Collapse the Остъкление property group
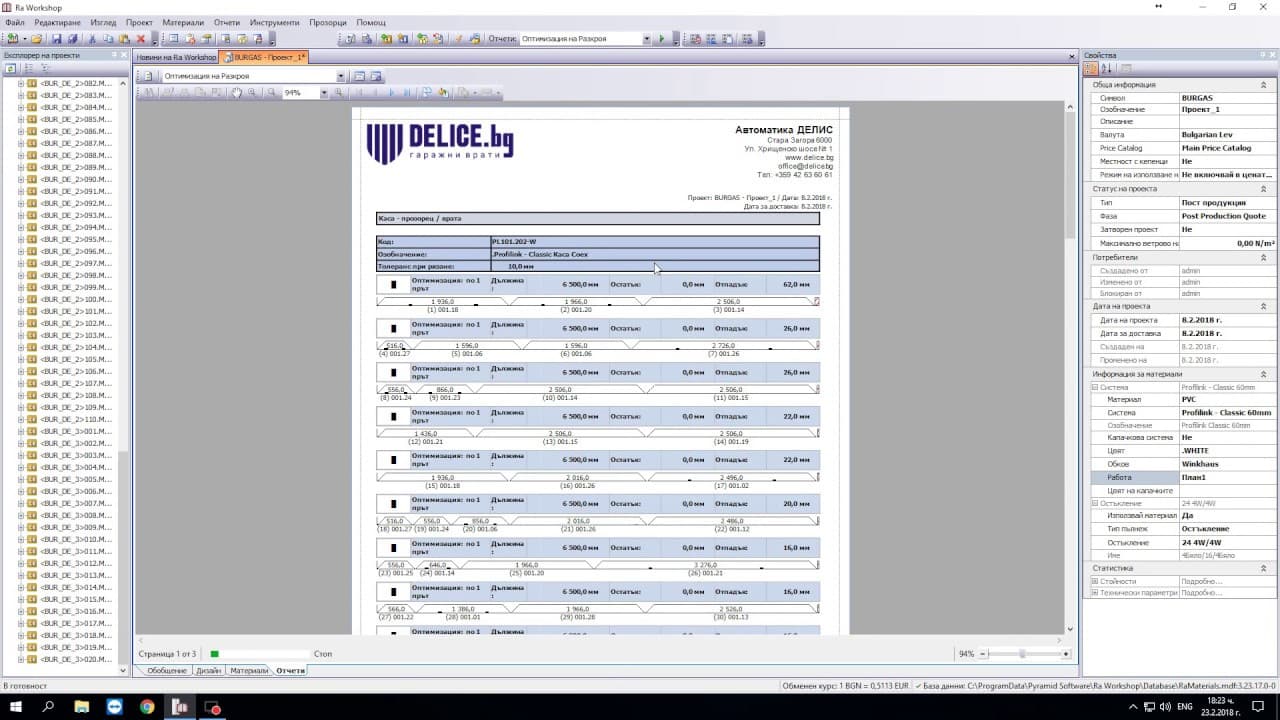The width and height of the screenshot is (1280, 720). (1095, 503)
